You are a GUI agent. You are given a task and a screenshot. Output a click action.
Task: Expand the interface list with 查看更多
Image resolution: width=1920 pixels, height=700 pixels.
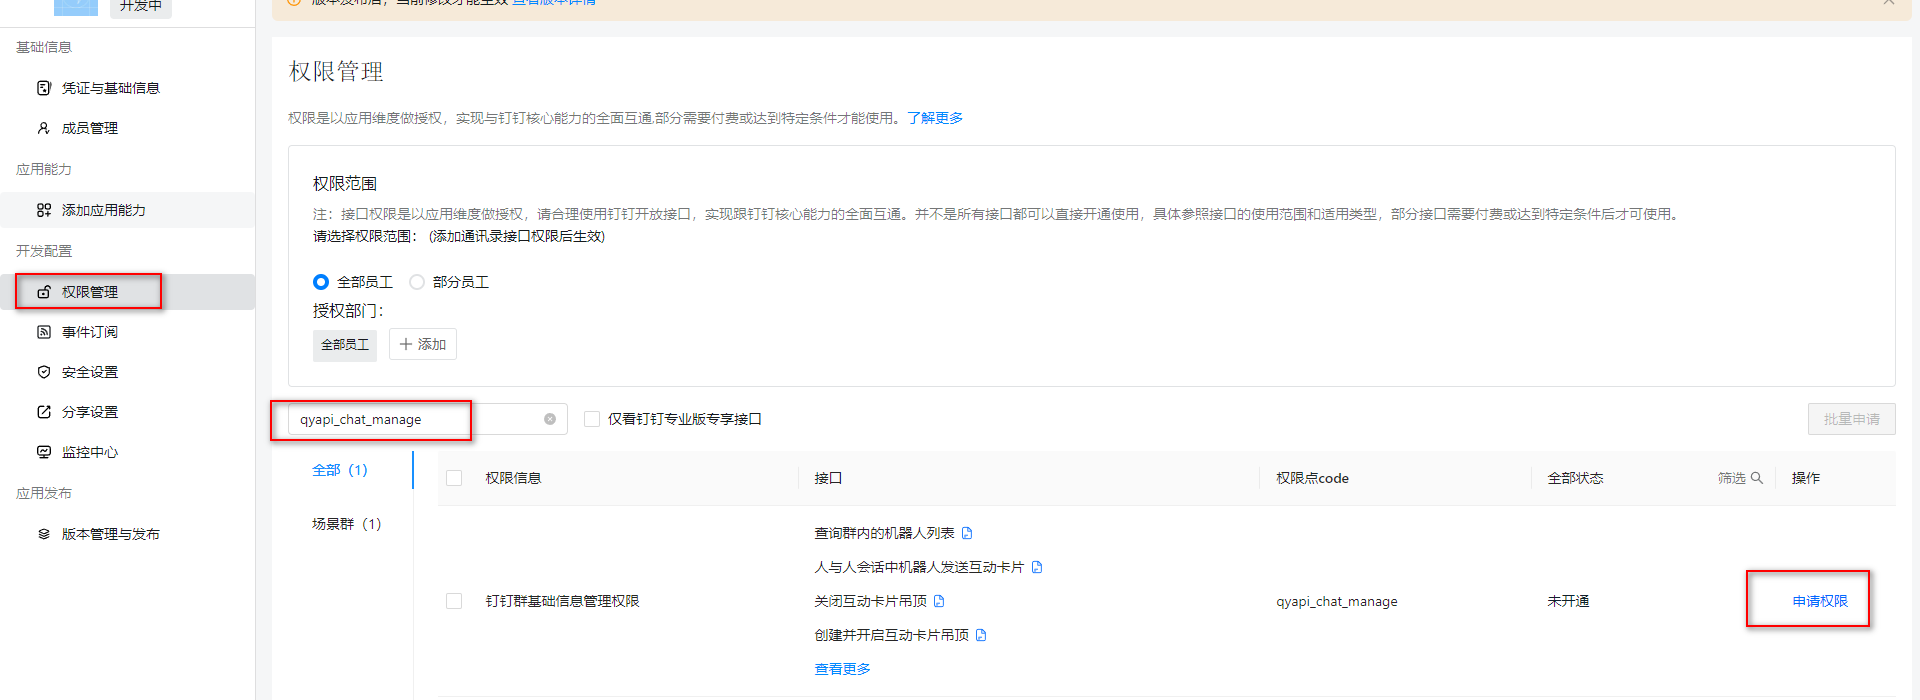(843, 669)
